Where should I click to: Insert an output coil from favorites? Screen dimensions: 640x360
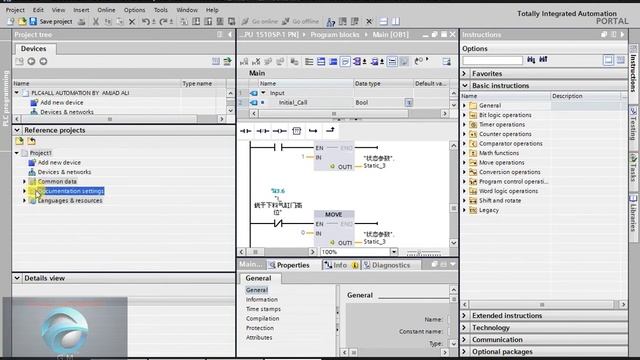coord(280,131)
